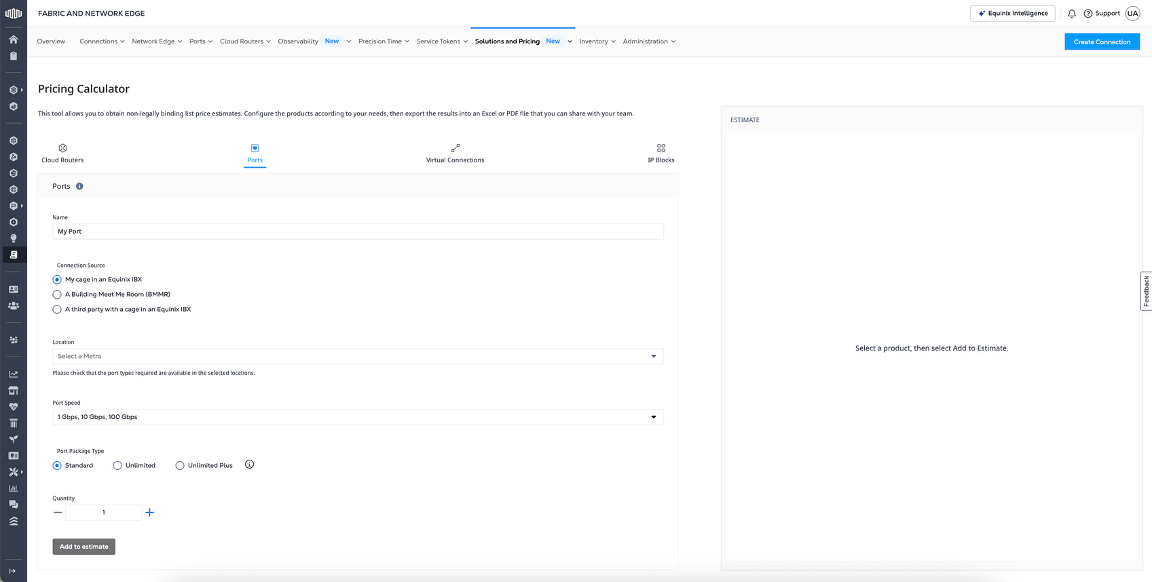Click the notifications bell icon
The height and width of the screenshot is (582, 1152).
(x=1072, y=13)
